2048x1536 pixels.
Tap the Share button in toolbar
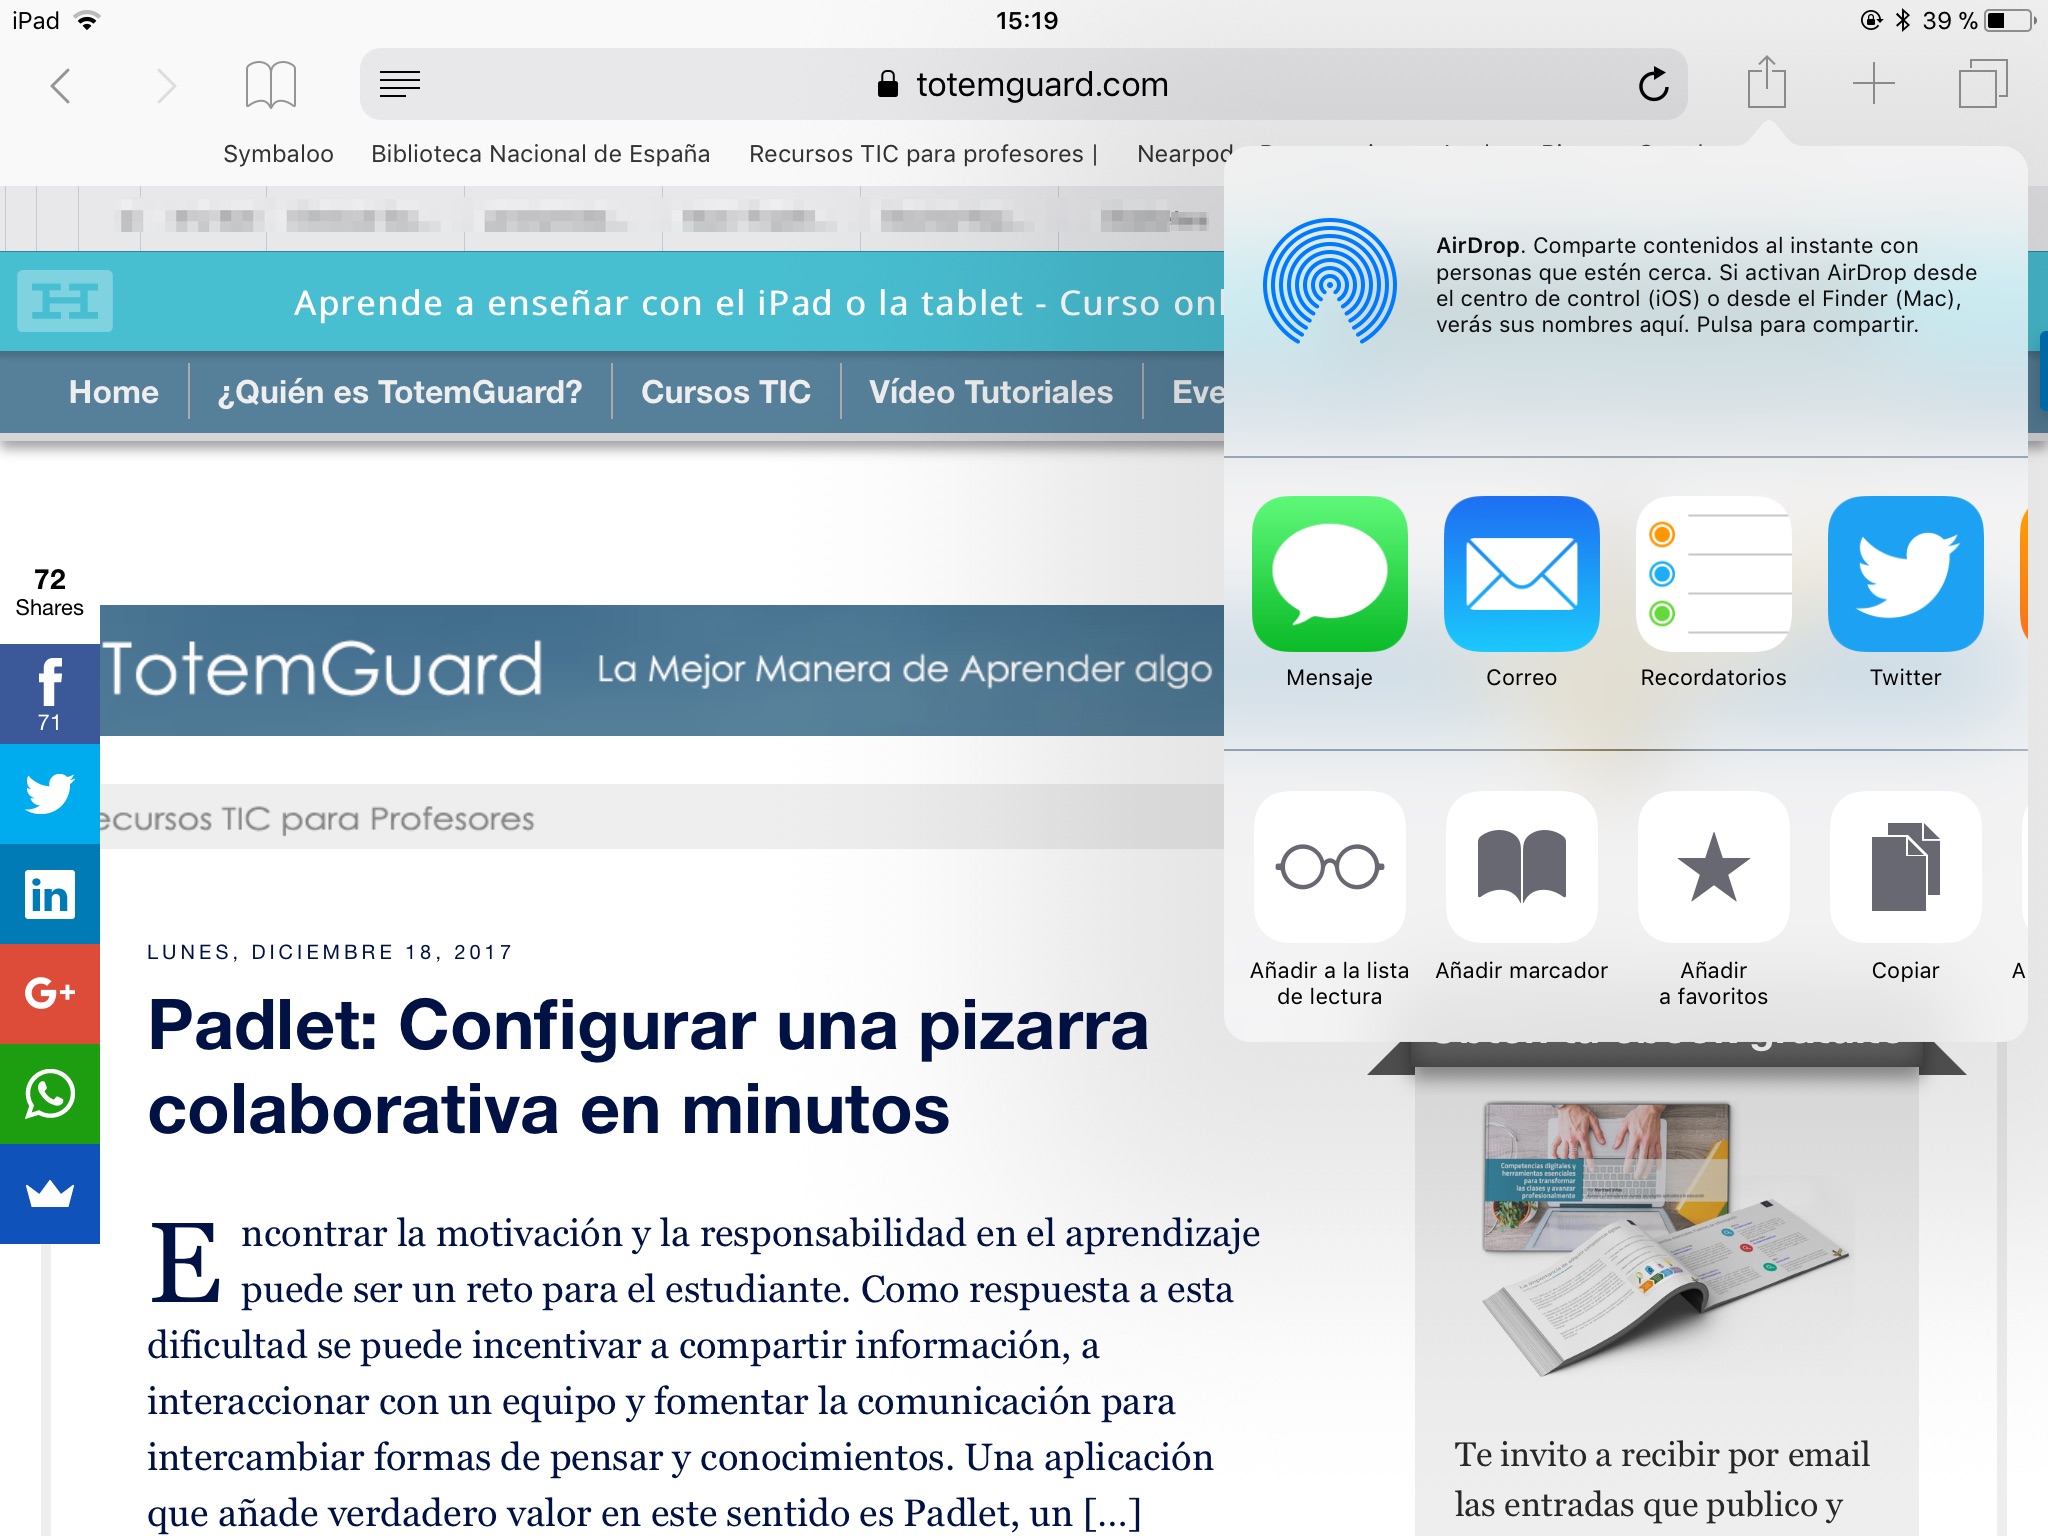pyautogui.click(x=1767, y=82)
